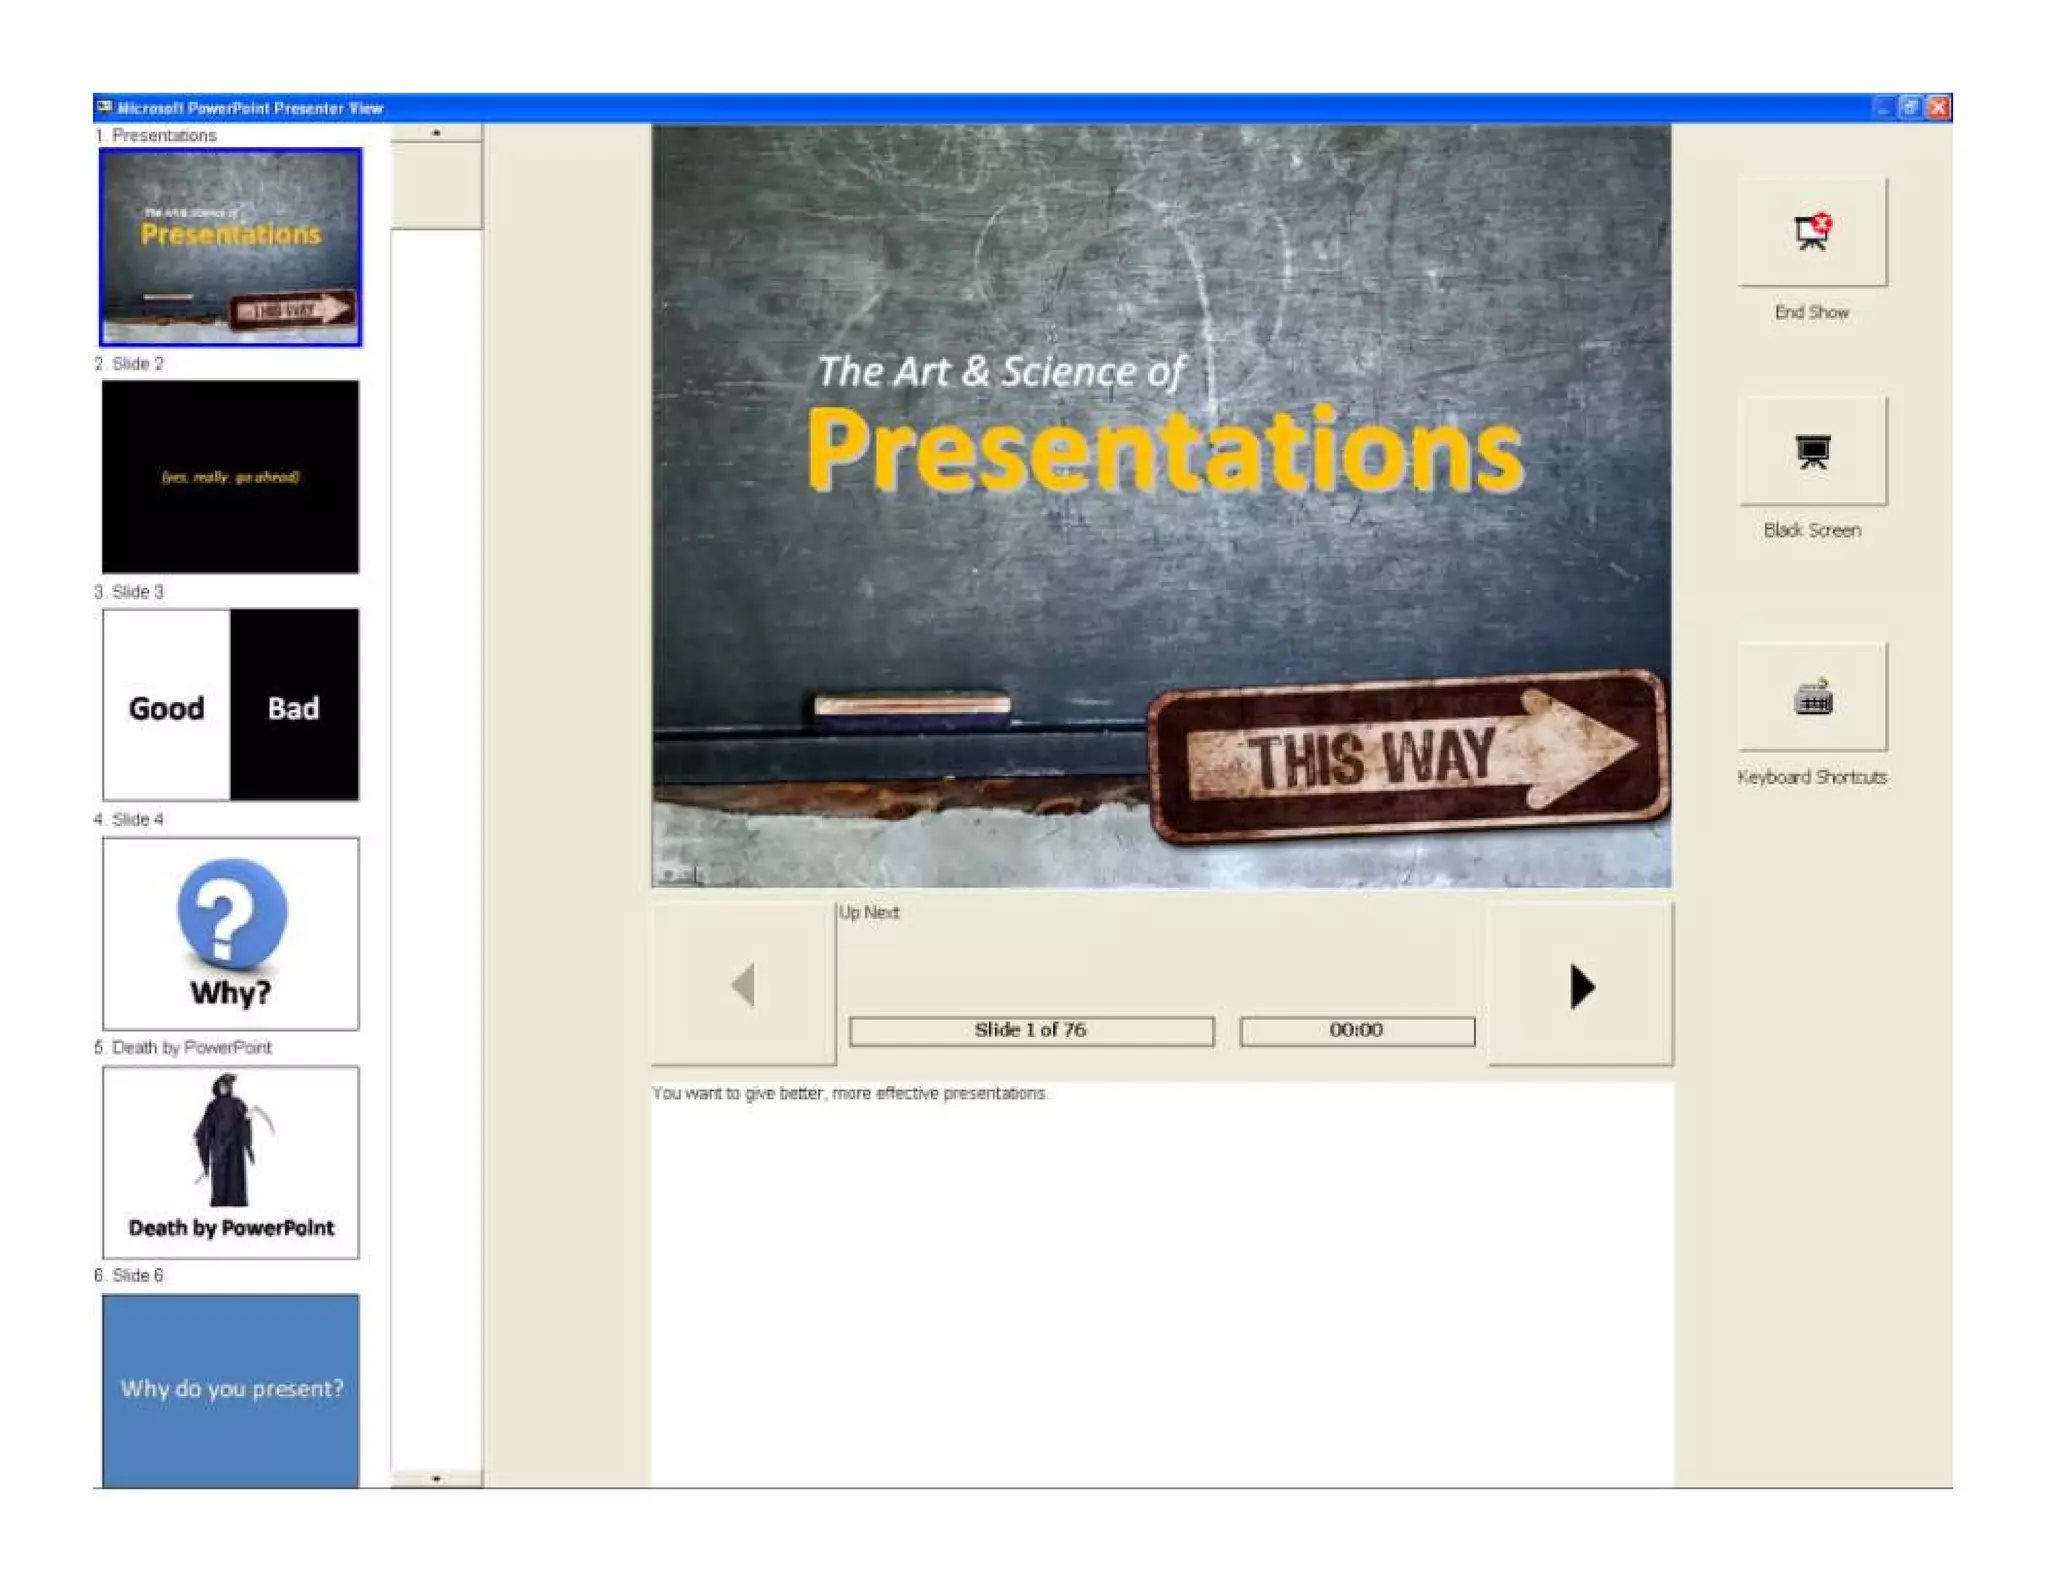The width and height of the screenshot is (2048, 1582).
Task: Click the '3. Slide 3' title label
Action: pos(129,591)
